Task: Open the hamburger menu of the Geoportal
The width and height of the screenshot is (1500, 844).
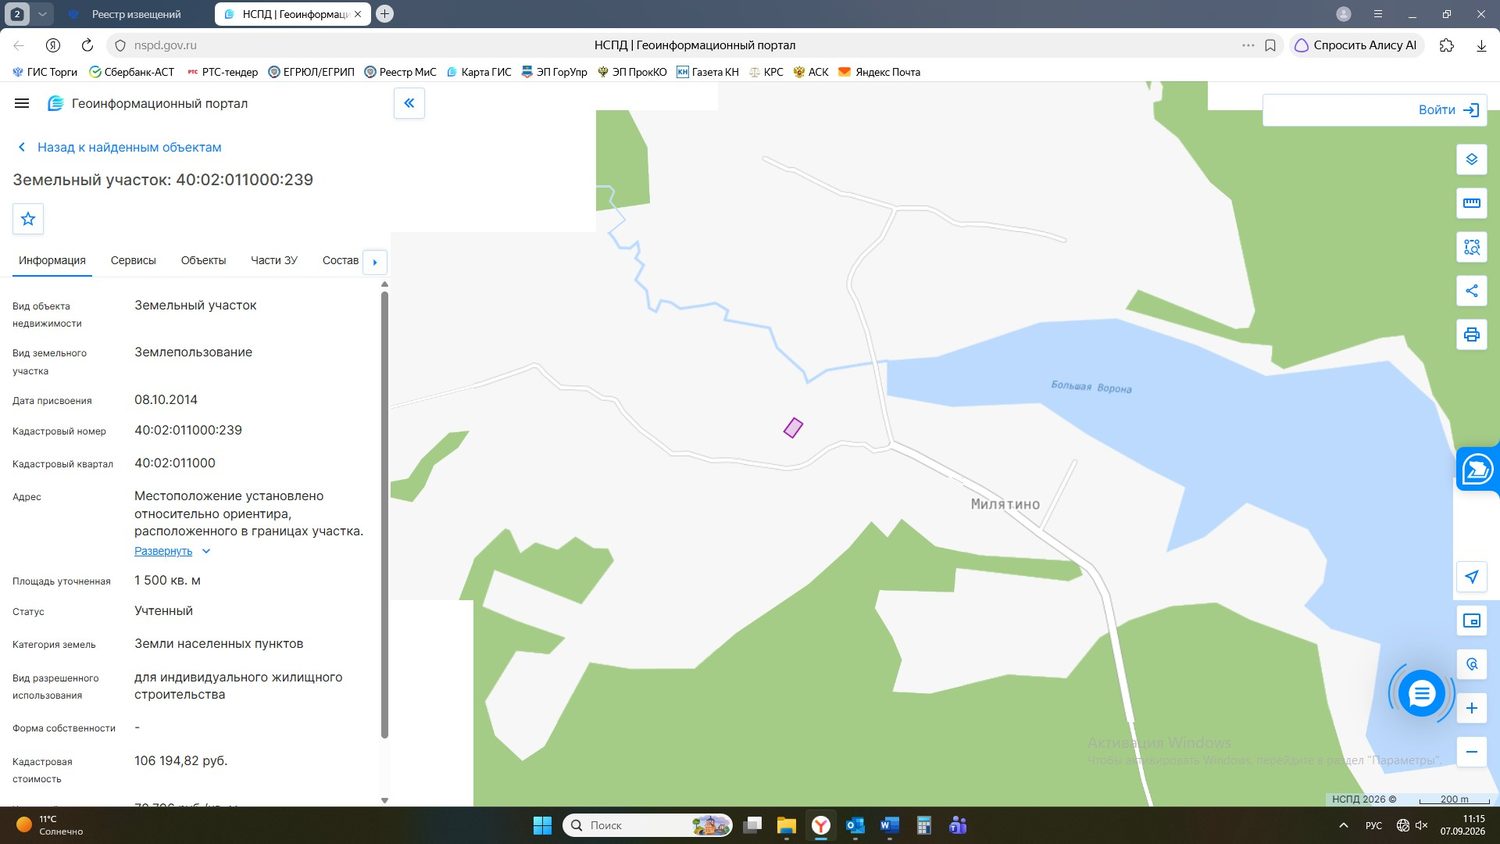Action: point(22,103)
